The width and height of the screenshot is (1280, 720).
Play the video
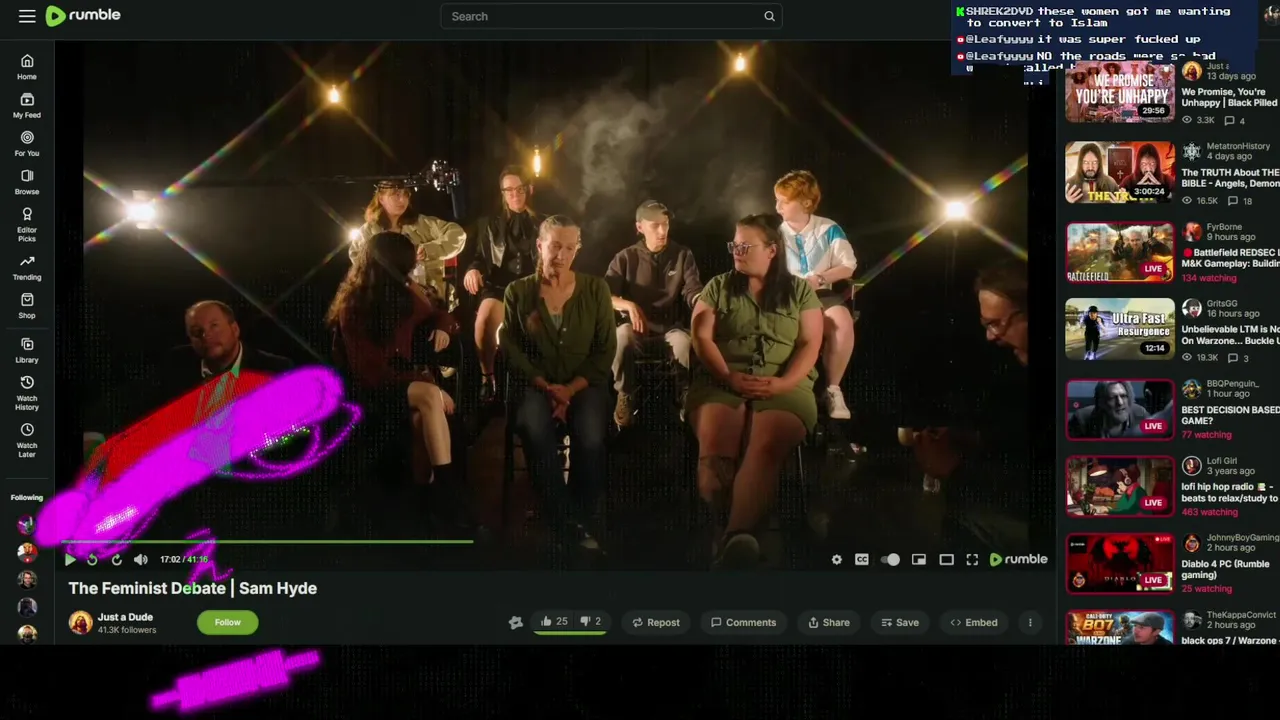click(x=70, y=560)
